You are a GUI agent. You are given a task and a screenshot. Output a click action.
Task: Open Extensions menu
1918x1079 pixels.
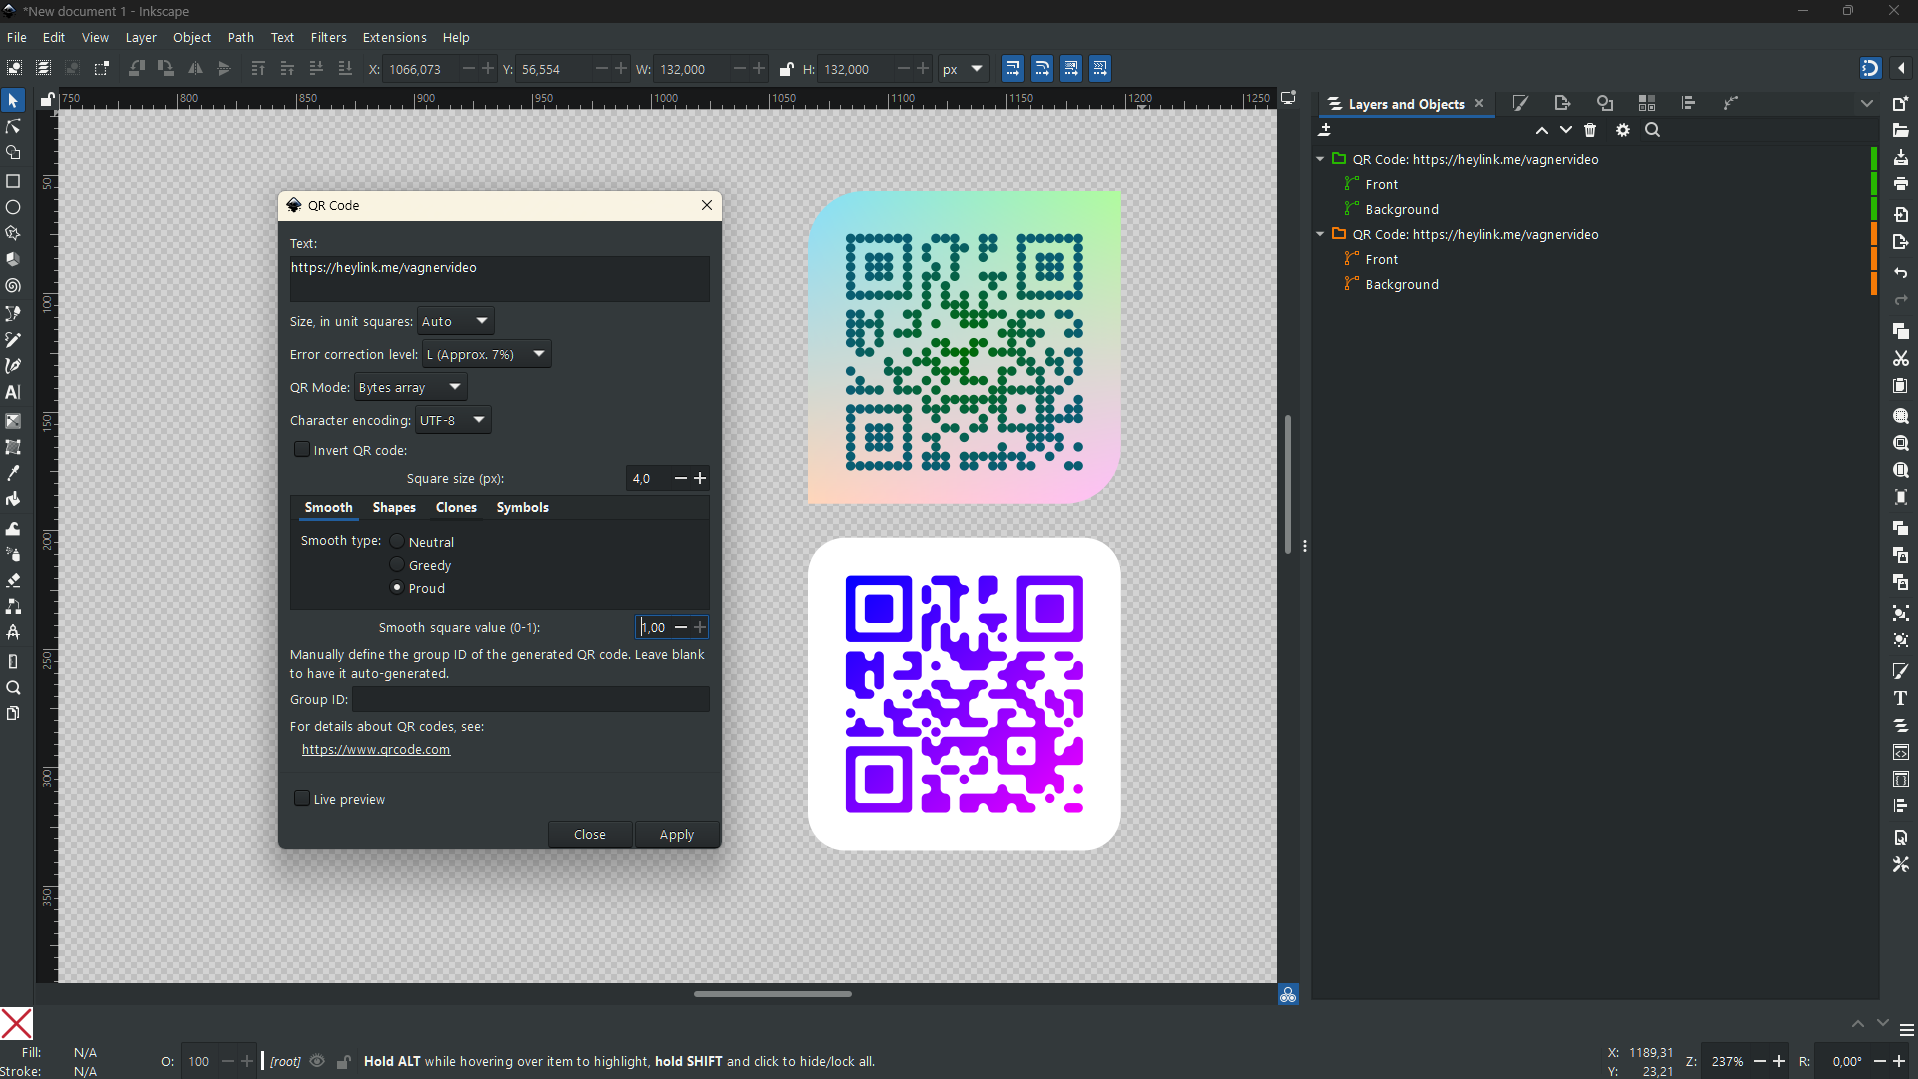coord(394,37)
